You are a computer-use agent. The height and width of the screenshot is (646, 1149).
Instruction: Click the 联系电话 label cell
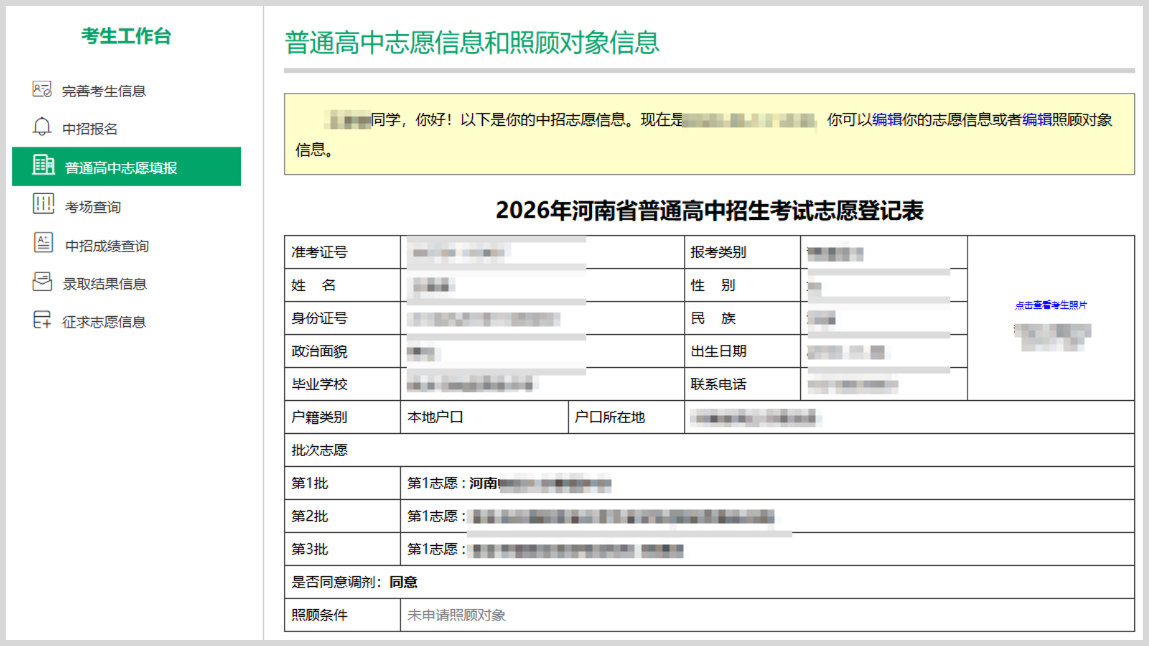click(x=742, y=384)
